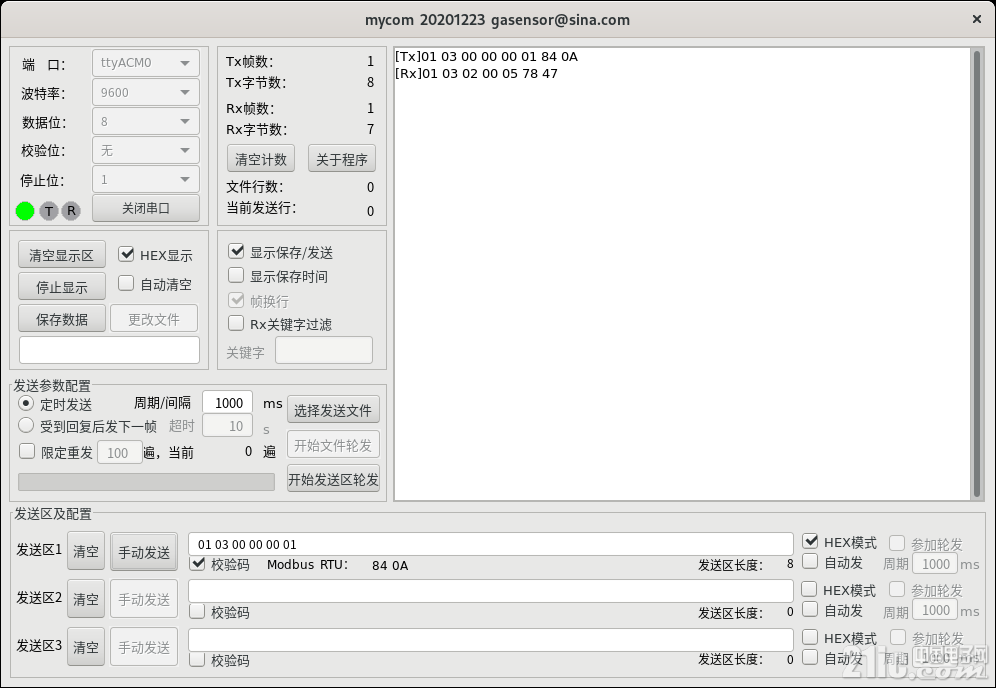Image resolution: width=996 pixels, height=688 pixels.
Task: Click the 发送区3 text input field
Action: pyautogui.click(x=490, y=639)
